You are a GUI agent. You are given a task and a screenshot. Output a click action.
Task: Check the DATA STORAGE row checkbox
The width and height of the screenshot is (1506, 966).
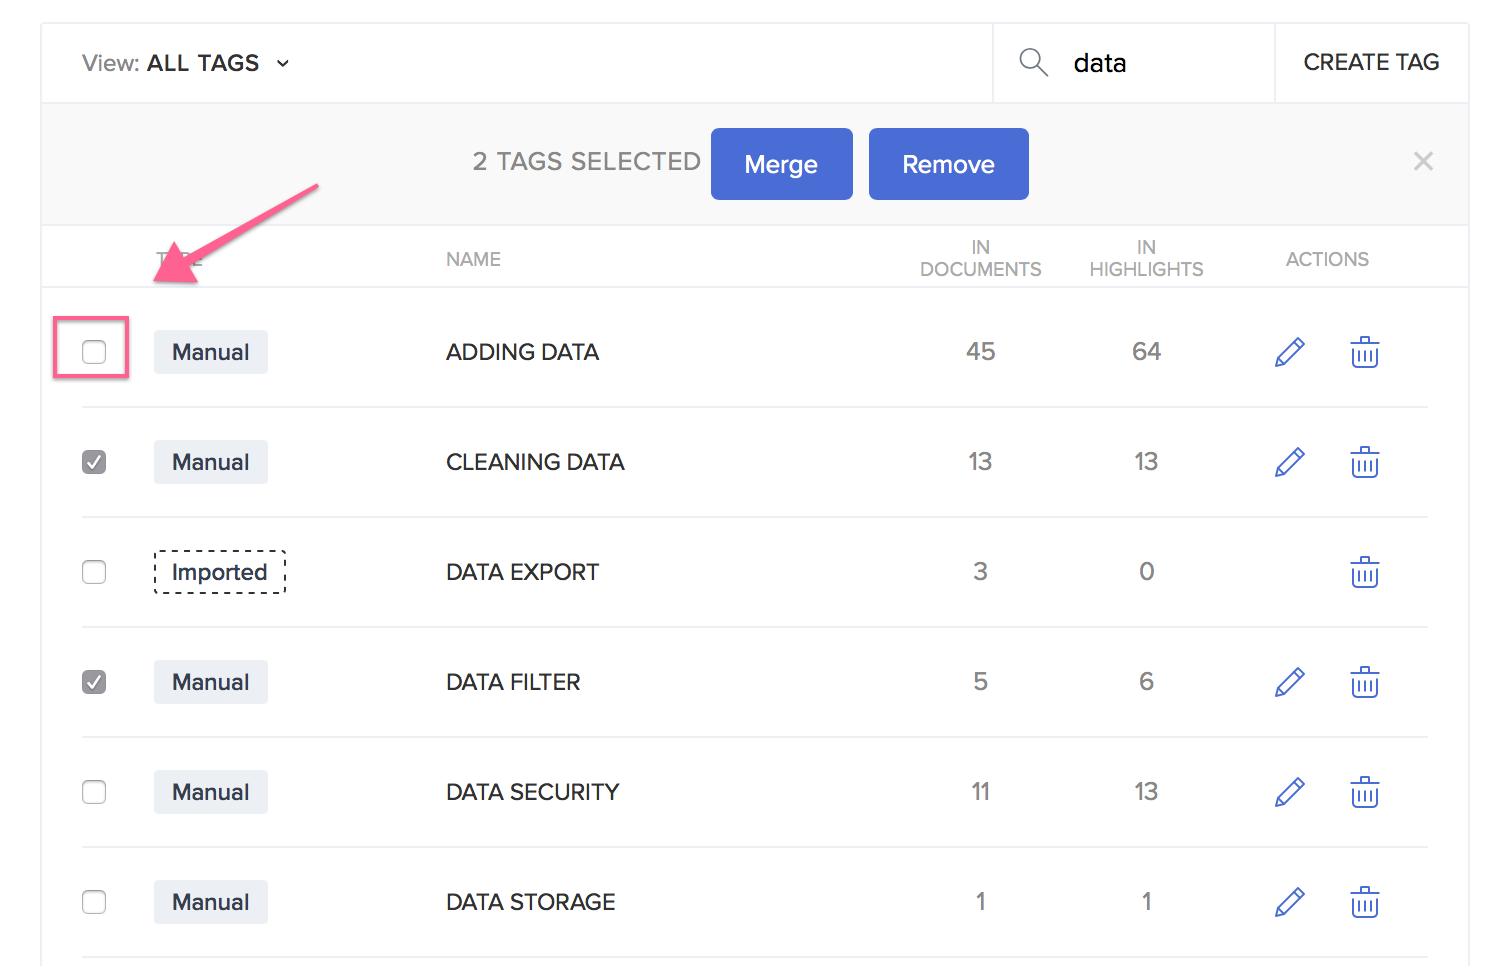pyautogui.click(x=94, y=902)
